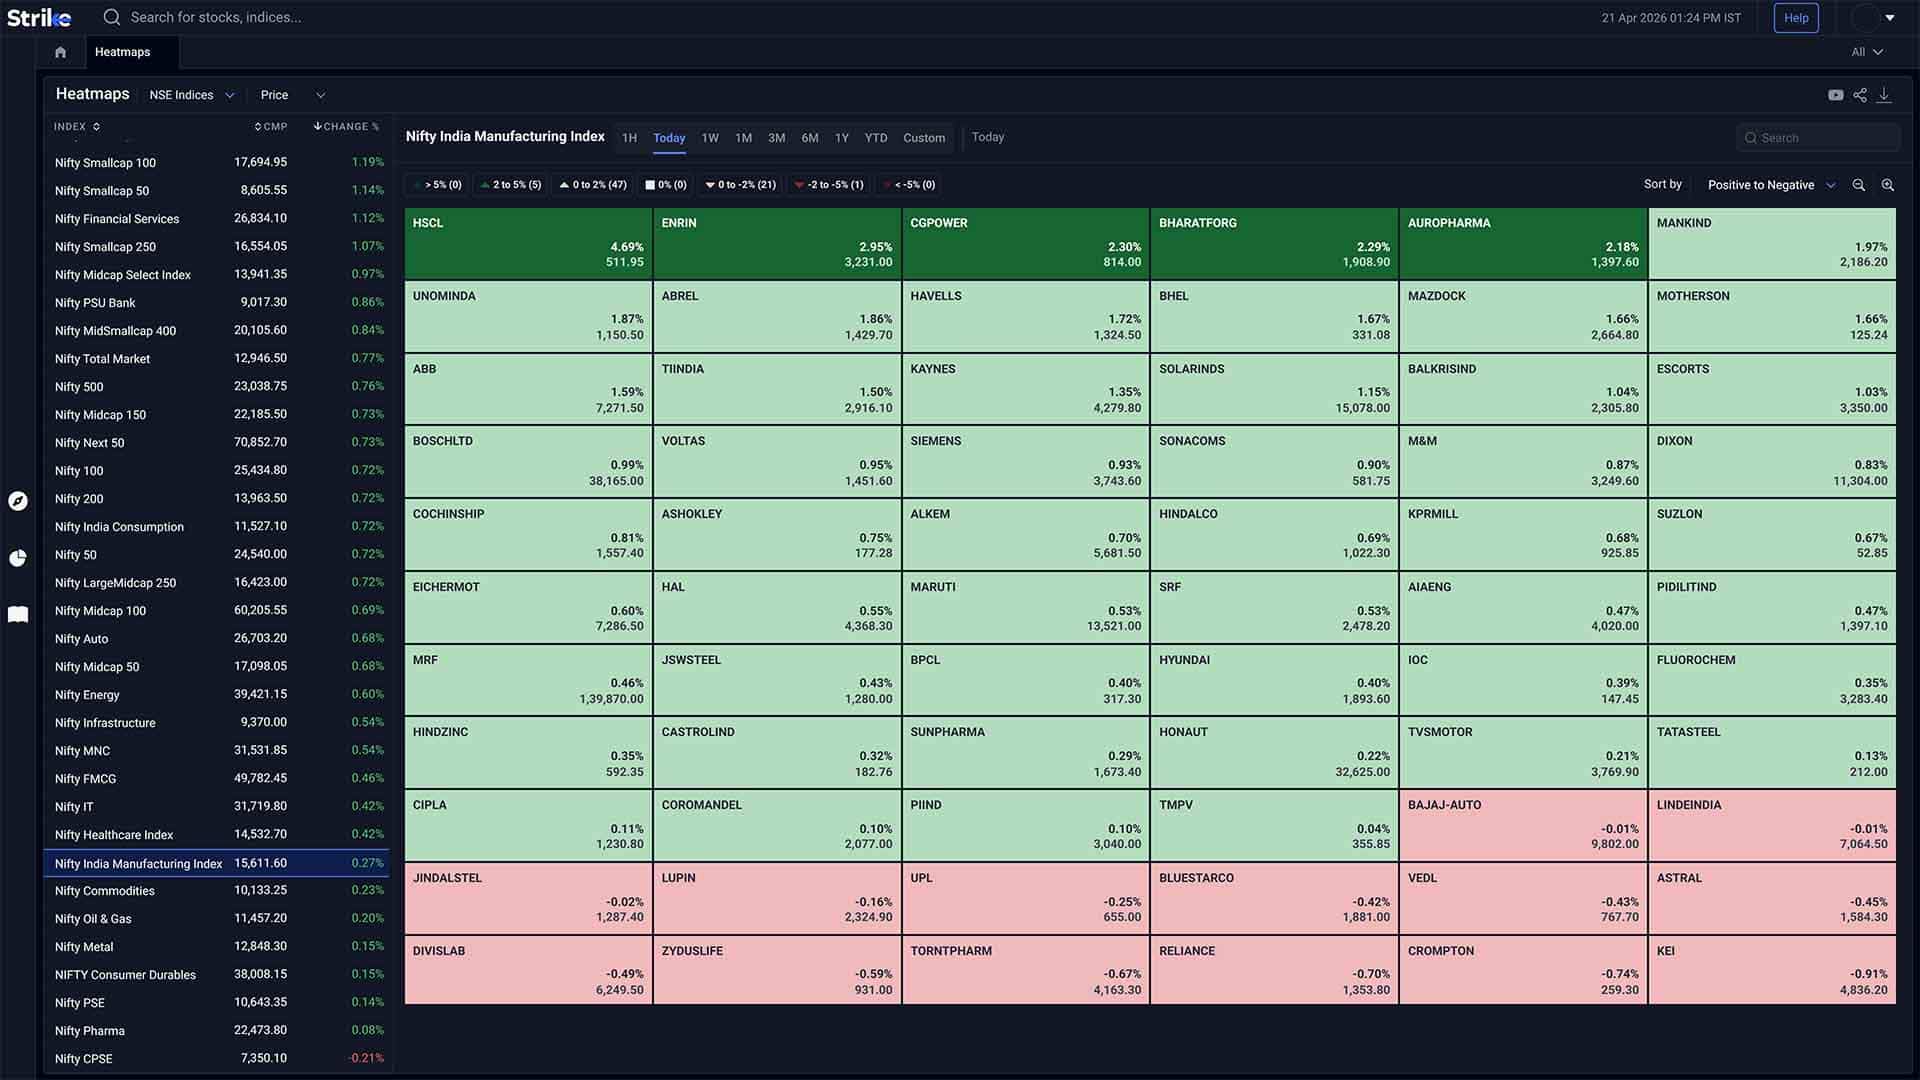
Task: Click the video tutorial icon
Action: [1836, 95]
